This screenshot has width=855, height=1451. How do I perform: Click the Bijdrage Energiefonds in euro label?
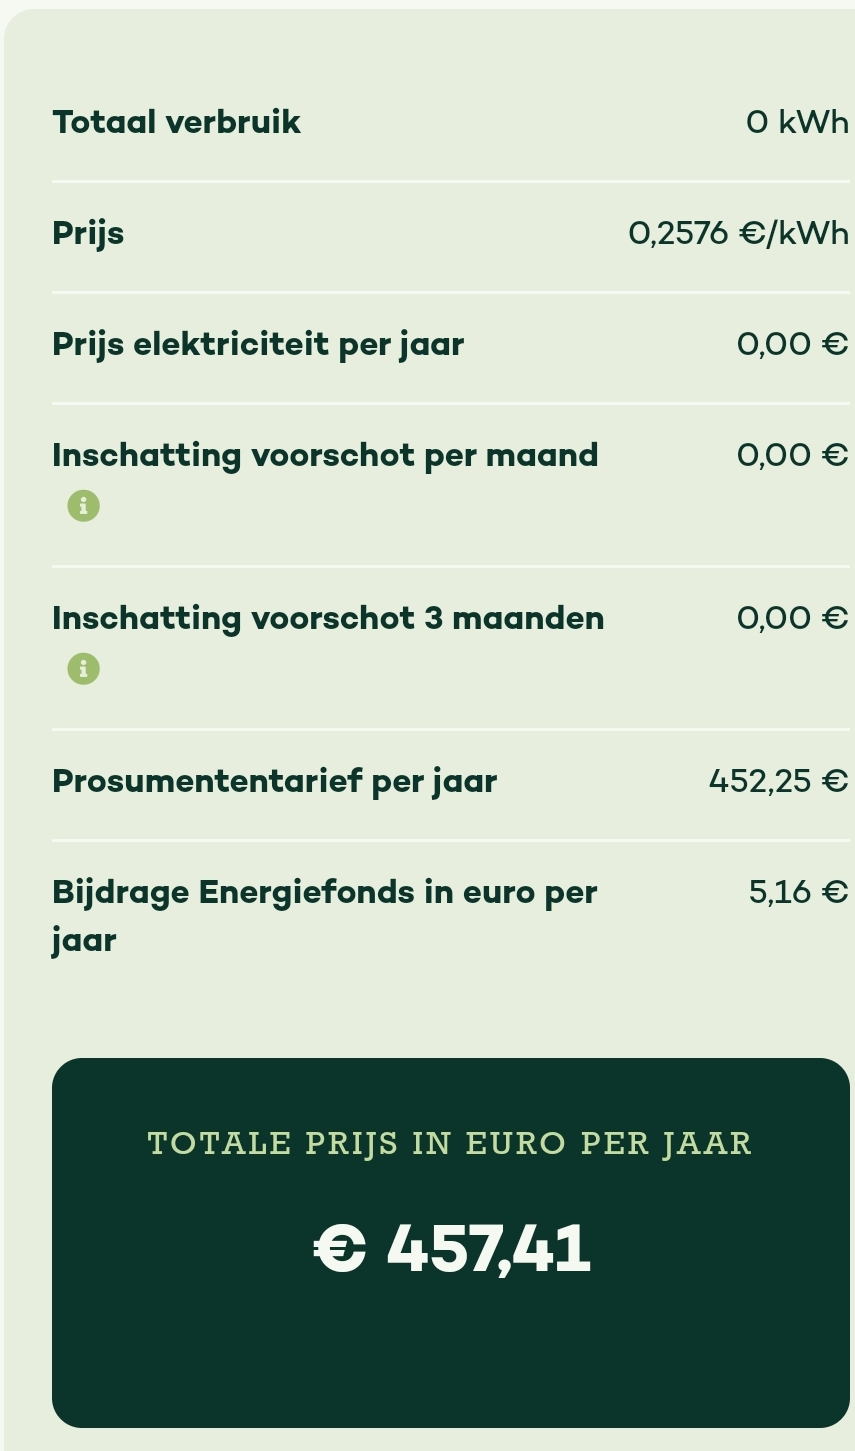coord(324,892)
